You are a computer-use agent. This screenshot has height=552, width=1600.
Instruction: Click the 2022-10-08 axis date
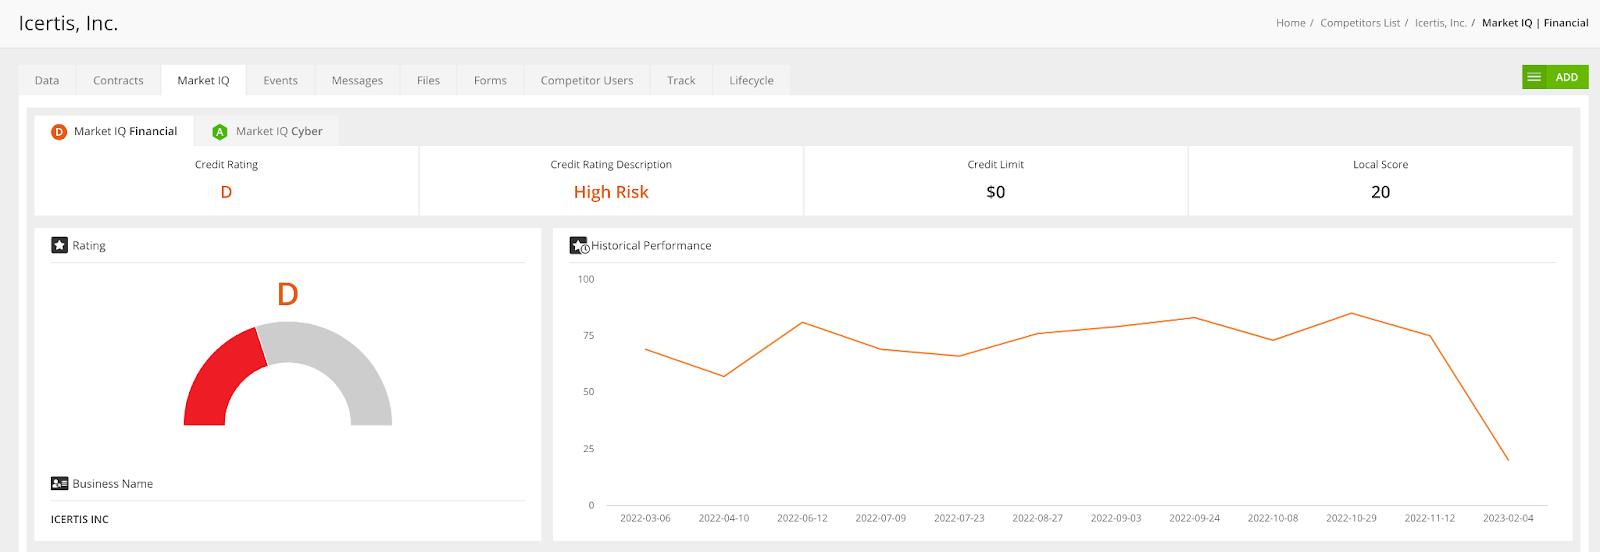[x=1273, y=518]
